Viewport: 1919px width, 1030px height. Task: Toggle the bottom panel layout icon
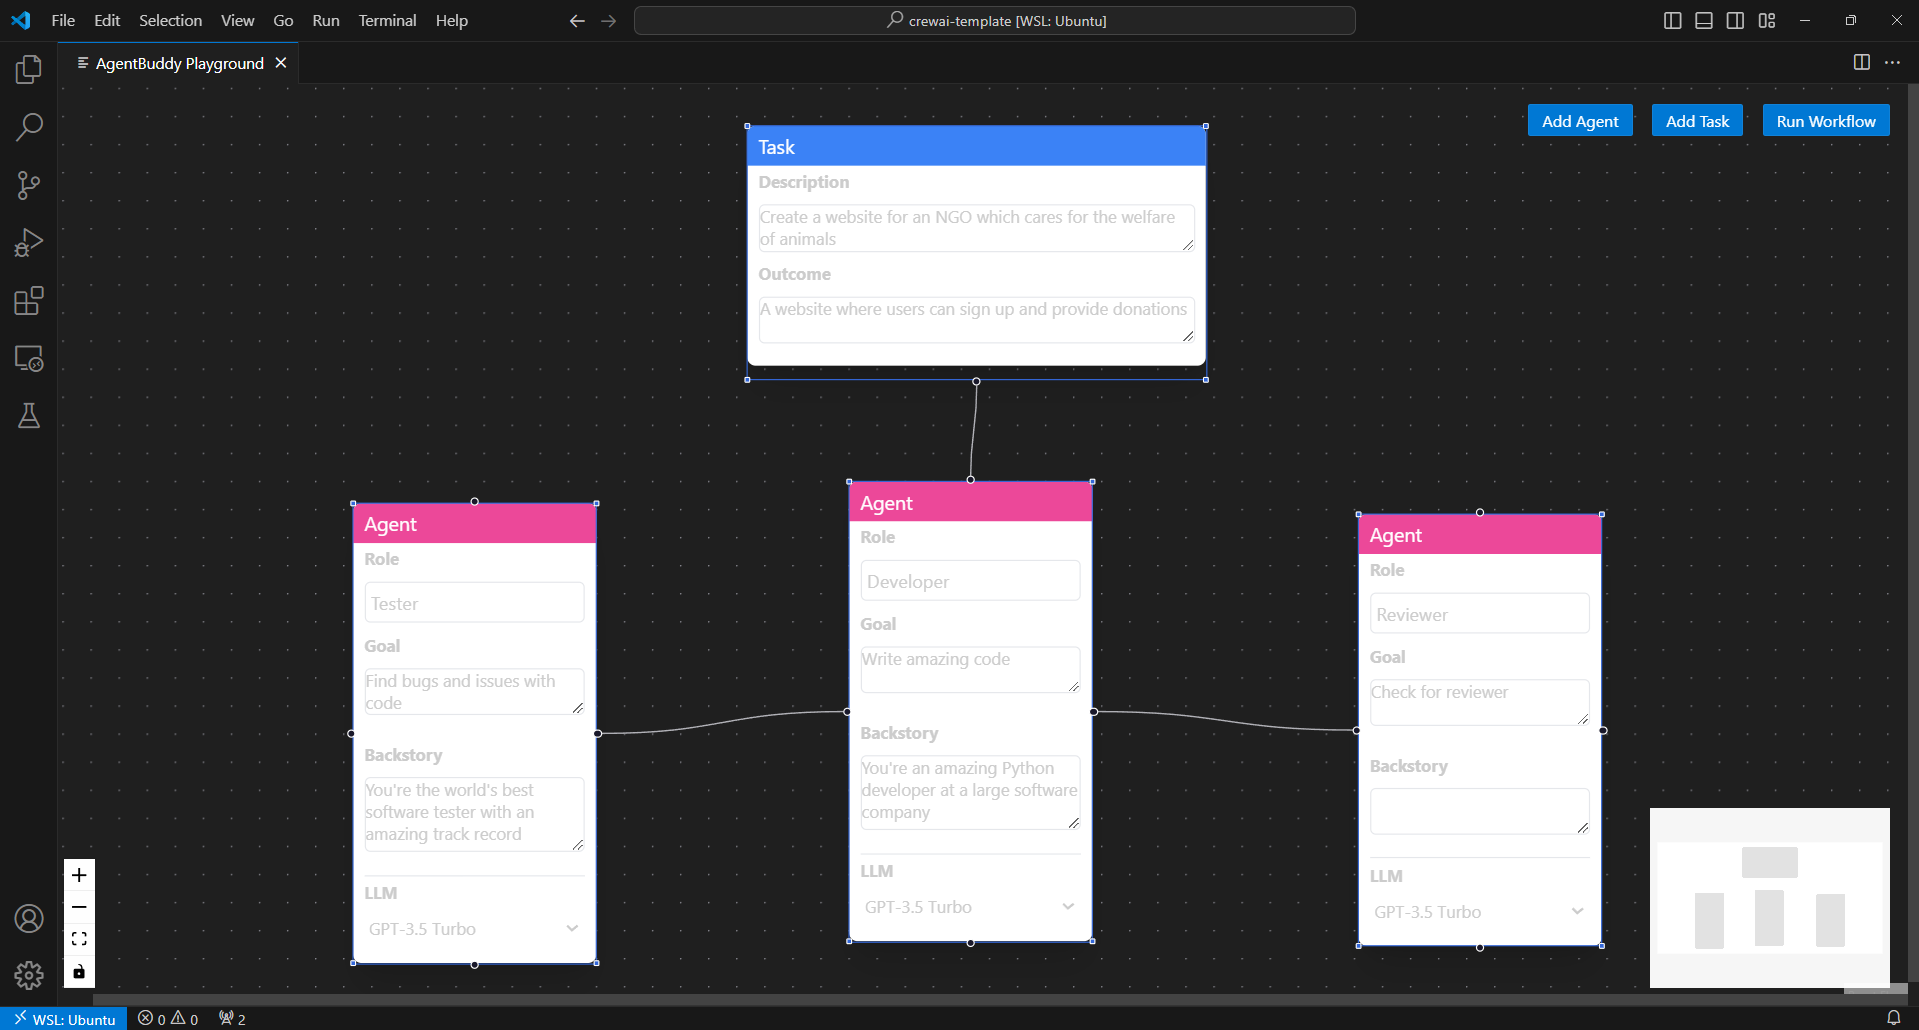pyautogui.click(x=1704, y=20)
